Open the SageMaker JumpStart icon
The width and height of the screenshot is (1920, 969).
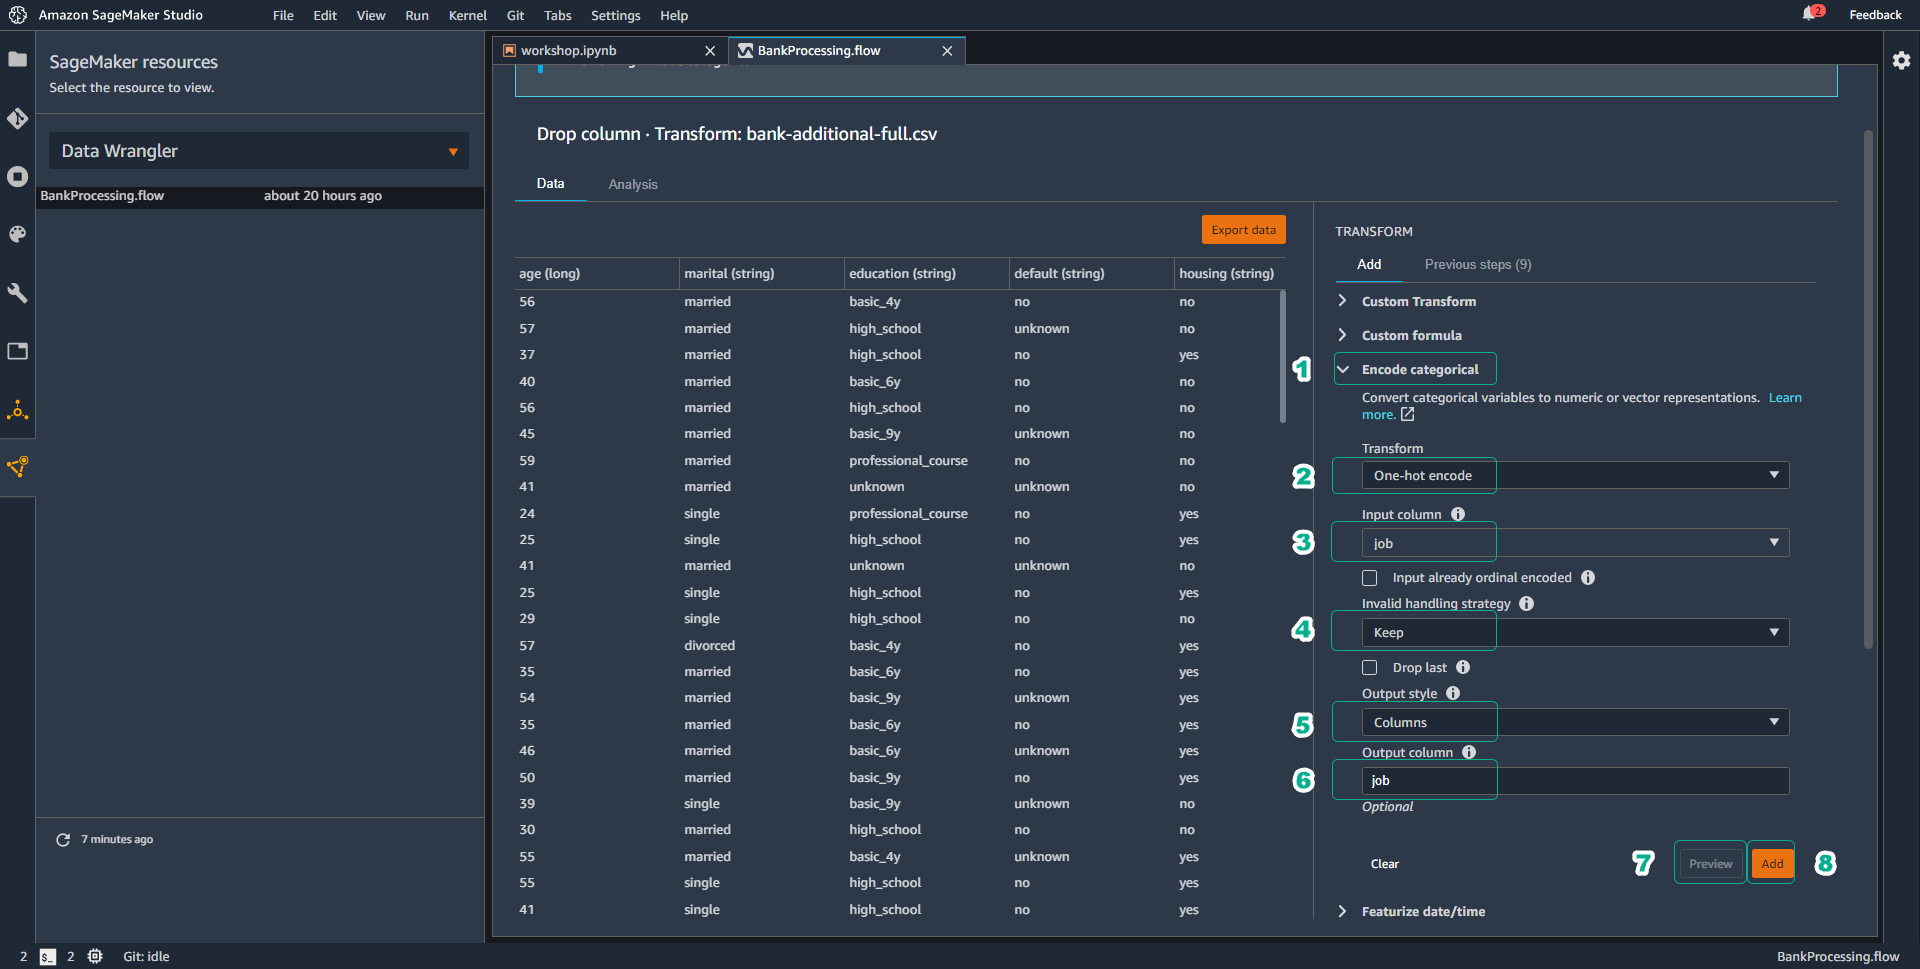[17, 410]
